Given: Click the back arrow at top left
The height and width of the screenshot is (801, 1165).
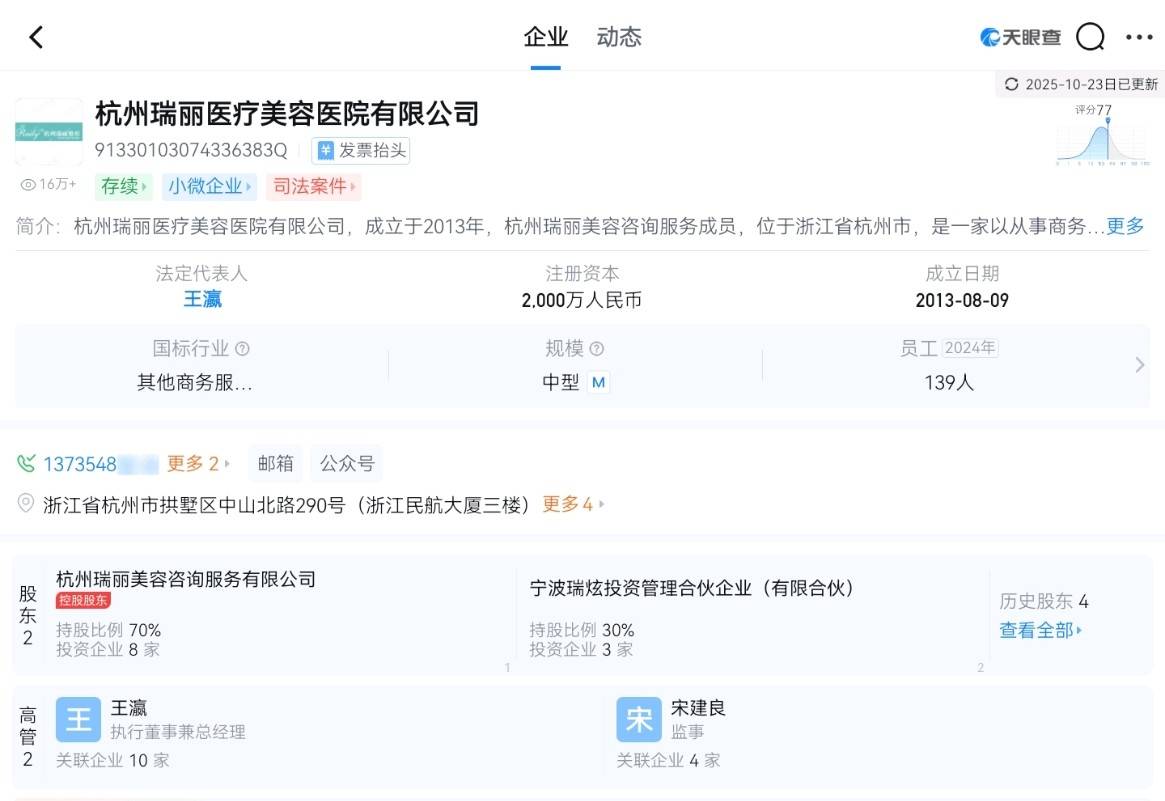Looking at the screenshot, I should (35, 36).
